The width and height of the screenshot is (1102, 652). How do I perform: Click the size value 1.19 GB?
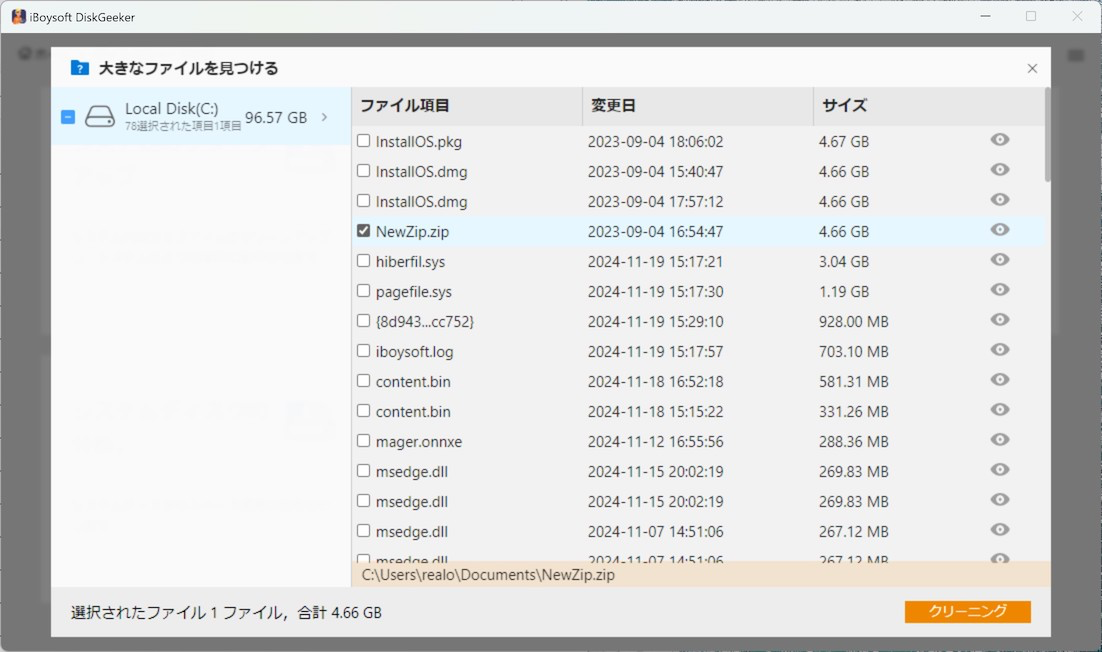click(843, 292)
